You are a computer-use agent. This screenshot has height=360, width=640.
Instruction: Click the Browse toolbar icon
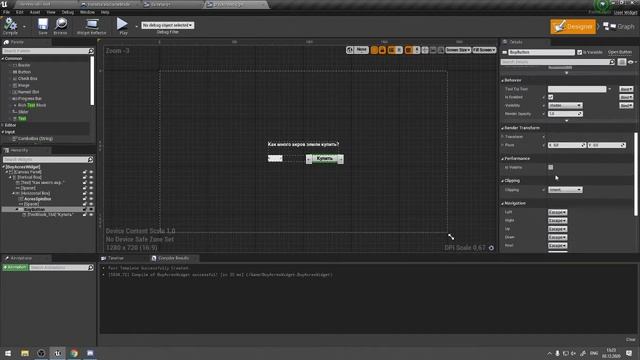(x=60, y=26)
